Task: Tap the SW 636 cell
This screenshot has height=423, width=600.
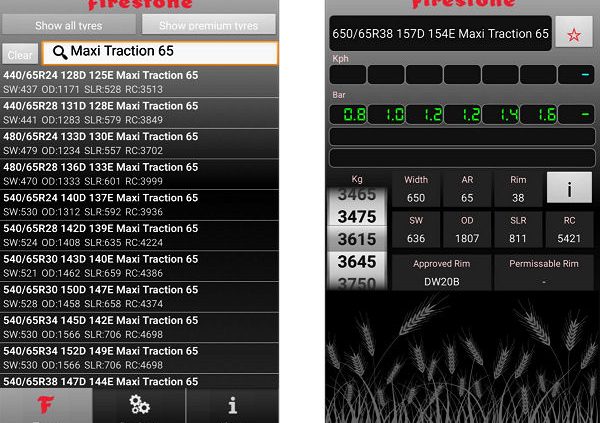Action: (x=416, y=230)
